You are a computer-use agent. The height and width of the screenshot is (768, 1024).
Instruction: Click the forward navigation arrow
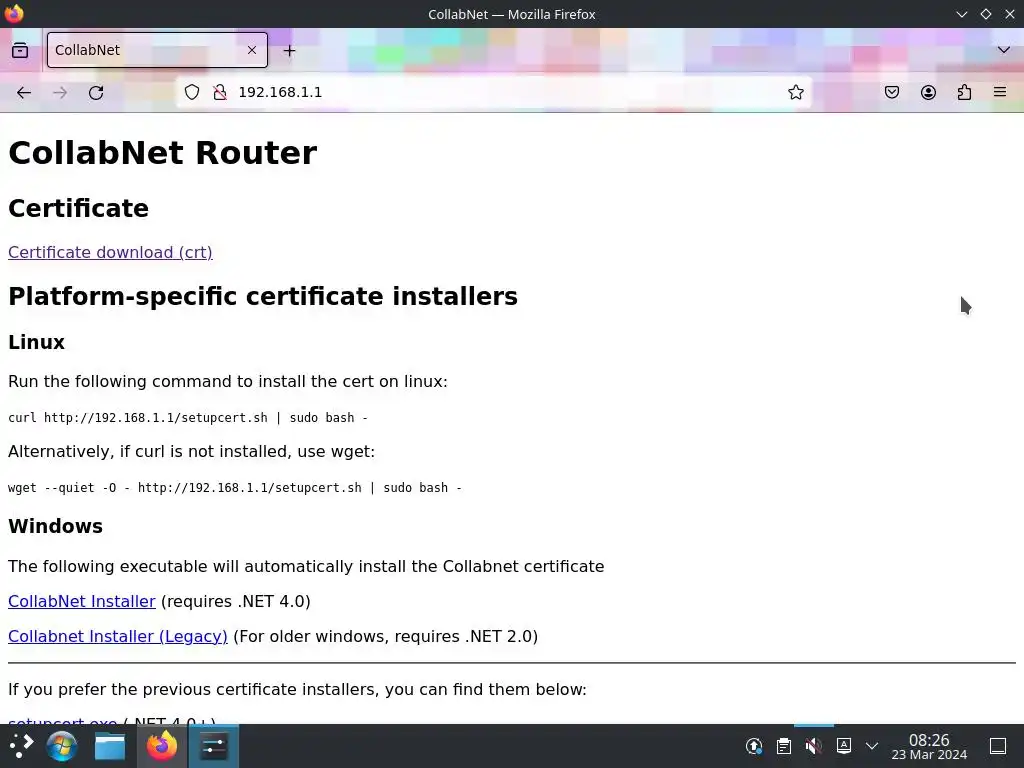(x=60, y=93)
